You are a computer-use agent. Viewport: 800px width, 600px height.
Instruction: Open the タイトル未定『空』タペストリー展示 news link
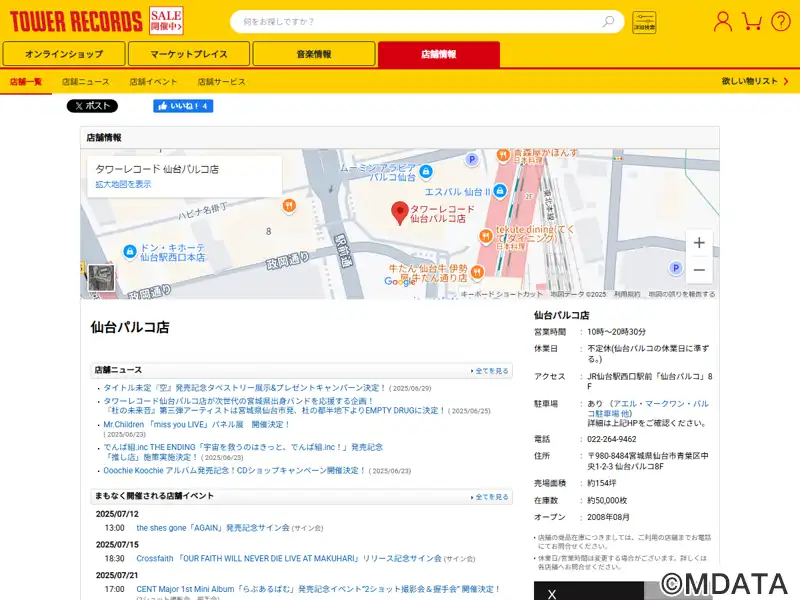[x=245, y=388]
